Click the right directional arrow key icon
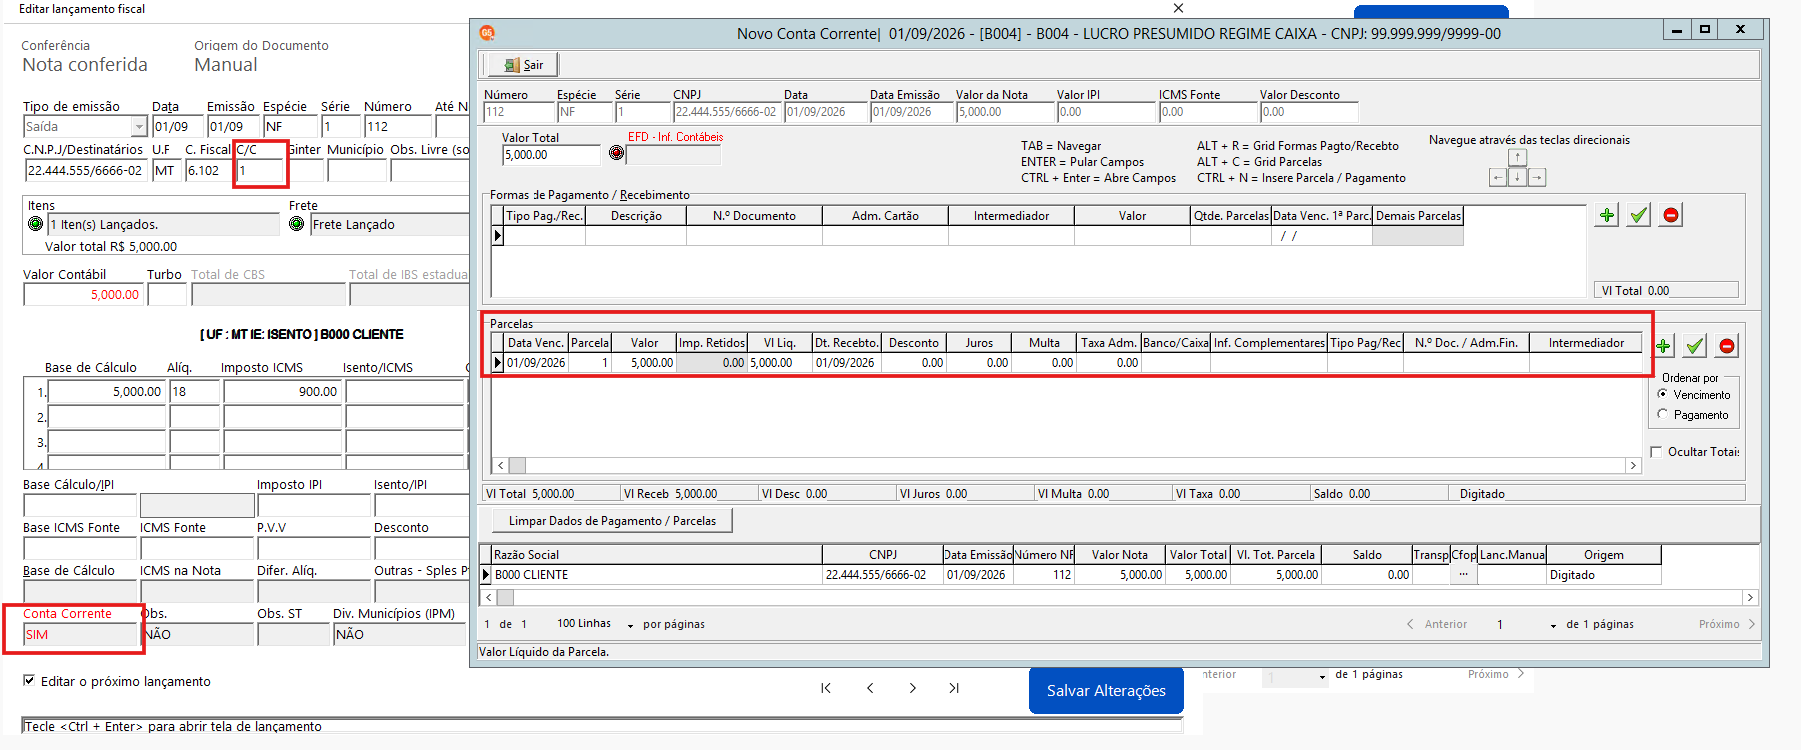 coord(1537,178)
